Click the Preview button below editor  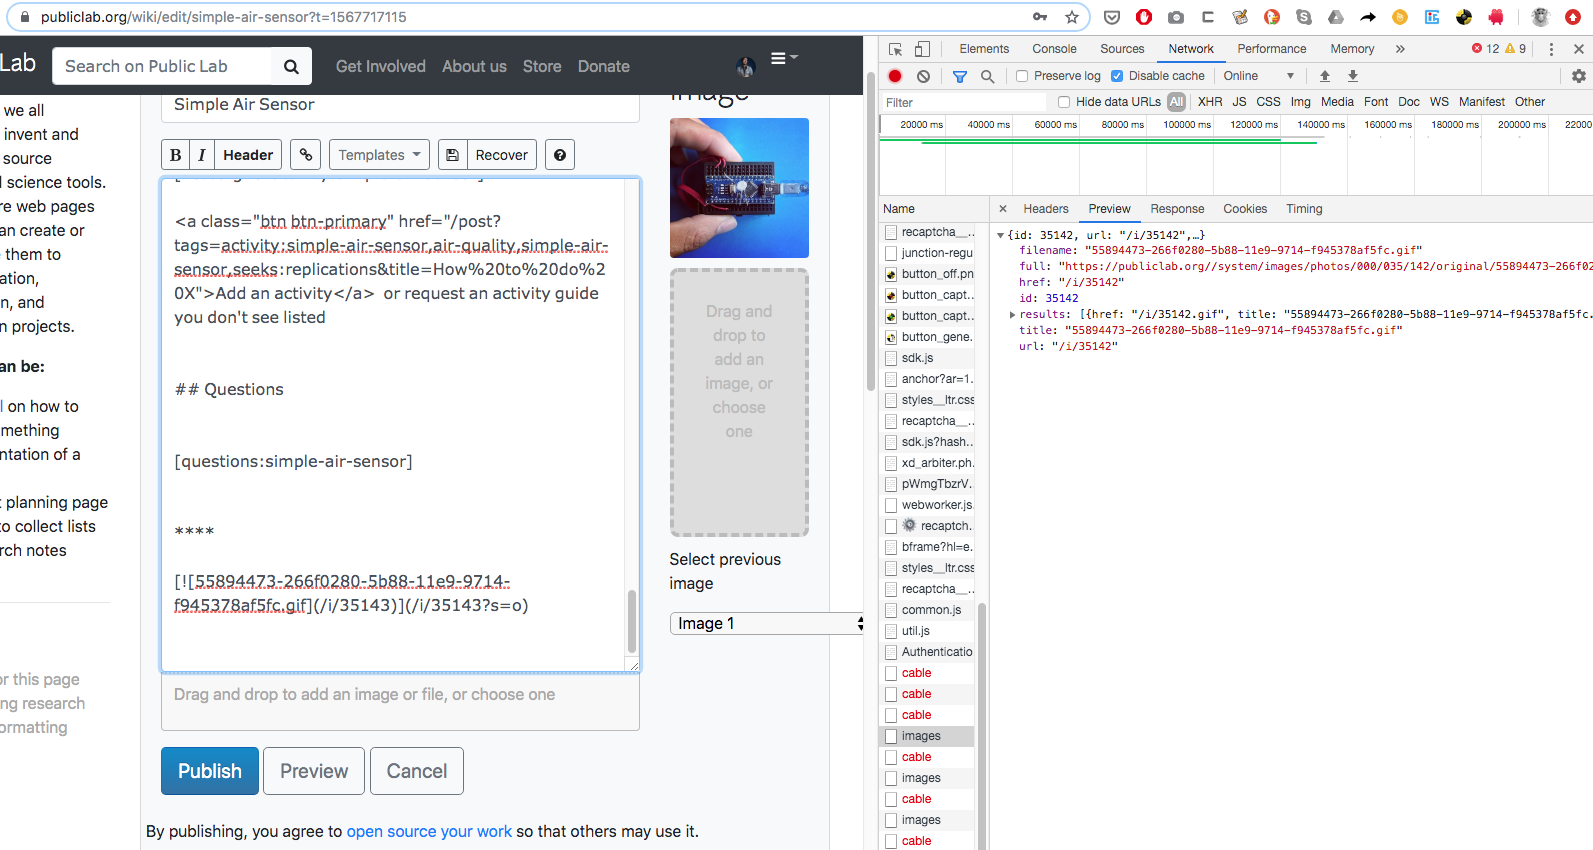click(x=314, y=771)
